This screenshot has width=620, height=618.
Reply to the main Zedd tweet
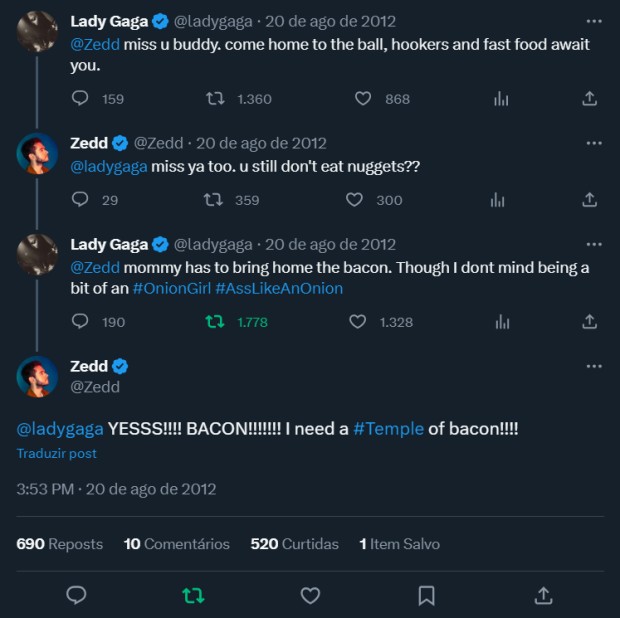coord(77,596)
